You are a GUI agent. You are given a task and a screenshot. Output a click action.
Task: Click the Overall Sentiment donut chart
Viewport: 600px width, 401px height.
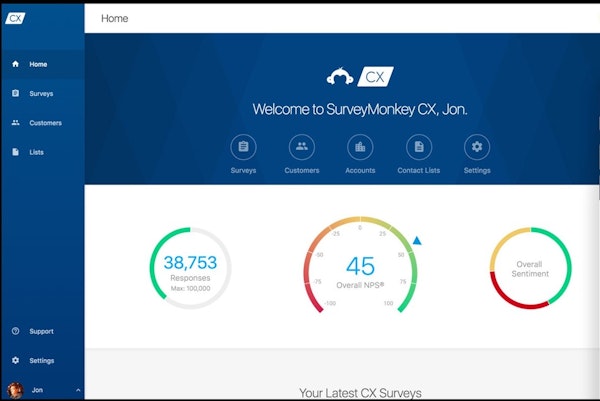coord(530,268)
